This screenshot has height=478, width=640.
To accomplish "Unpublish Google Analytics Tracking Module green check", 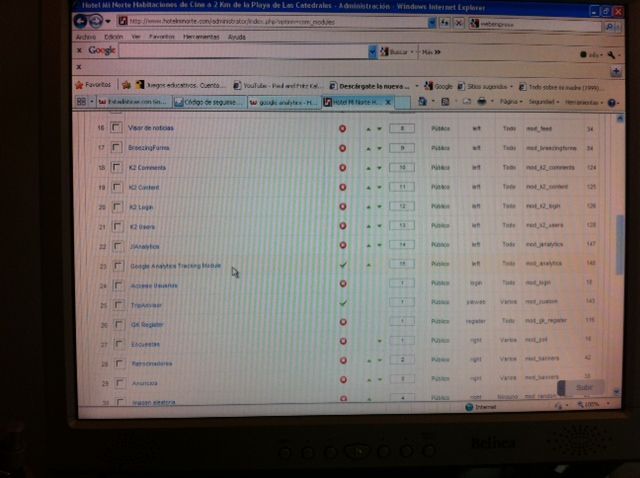I will (343, 265).
